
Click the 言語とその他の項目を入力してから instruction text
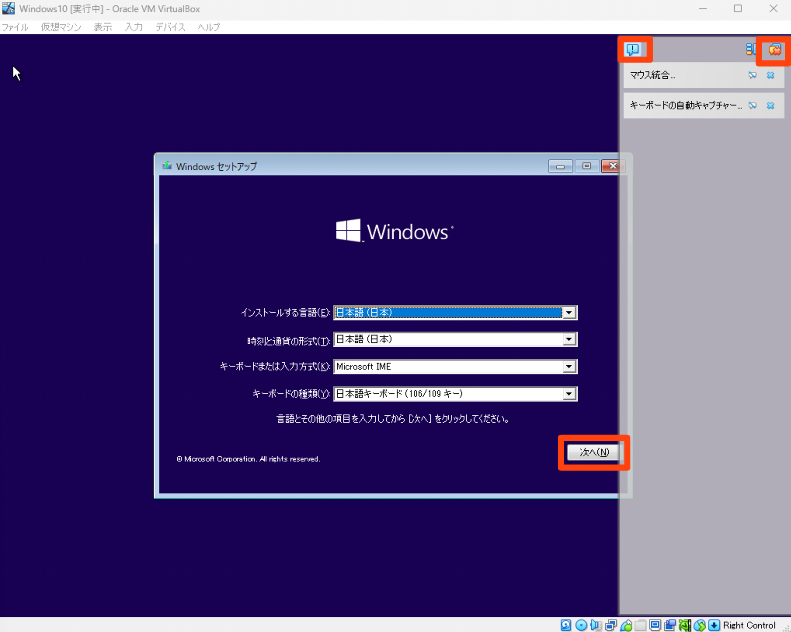point(392,419)
